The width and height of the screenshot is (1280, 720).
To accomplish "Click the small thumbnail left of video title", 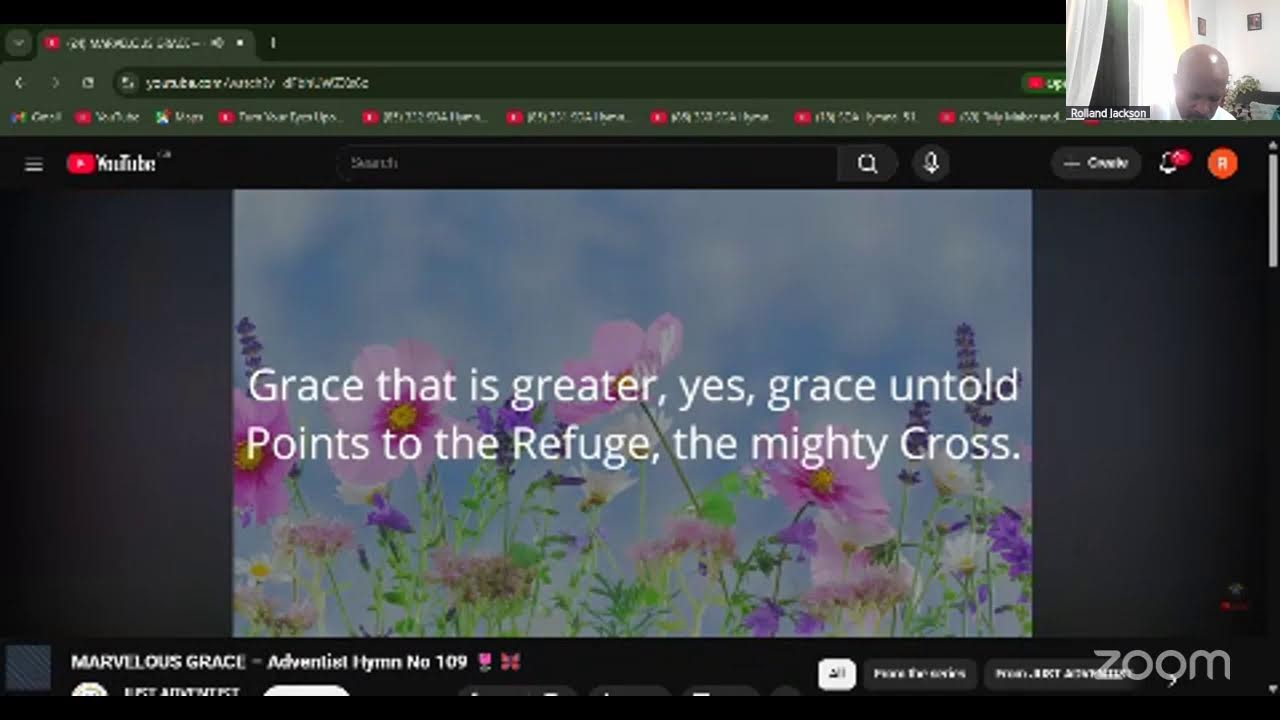I will click(x=27, y=668).
